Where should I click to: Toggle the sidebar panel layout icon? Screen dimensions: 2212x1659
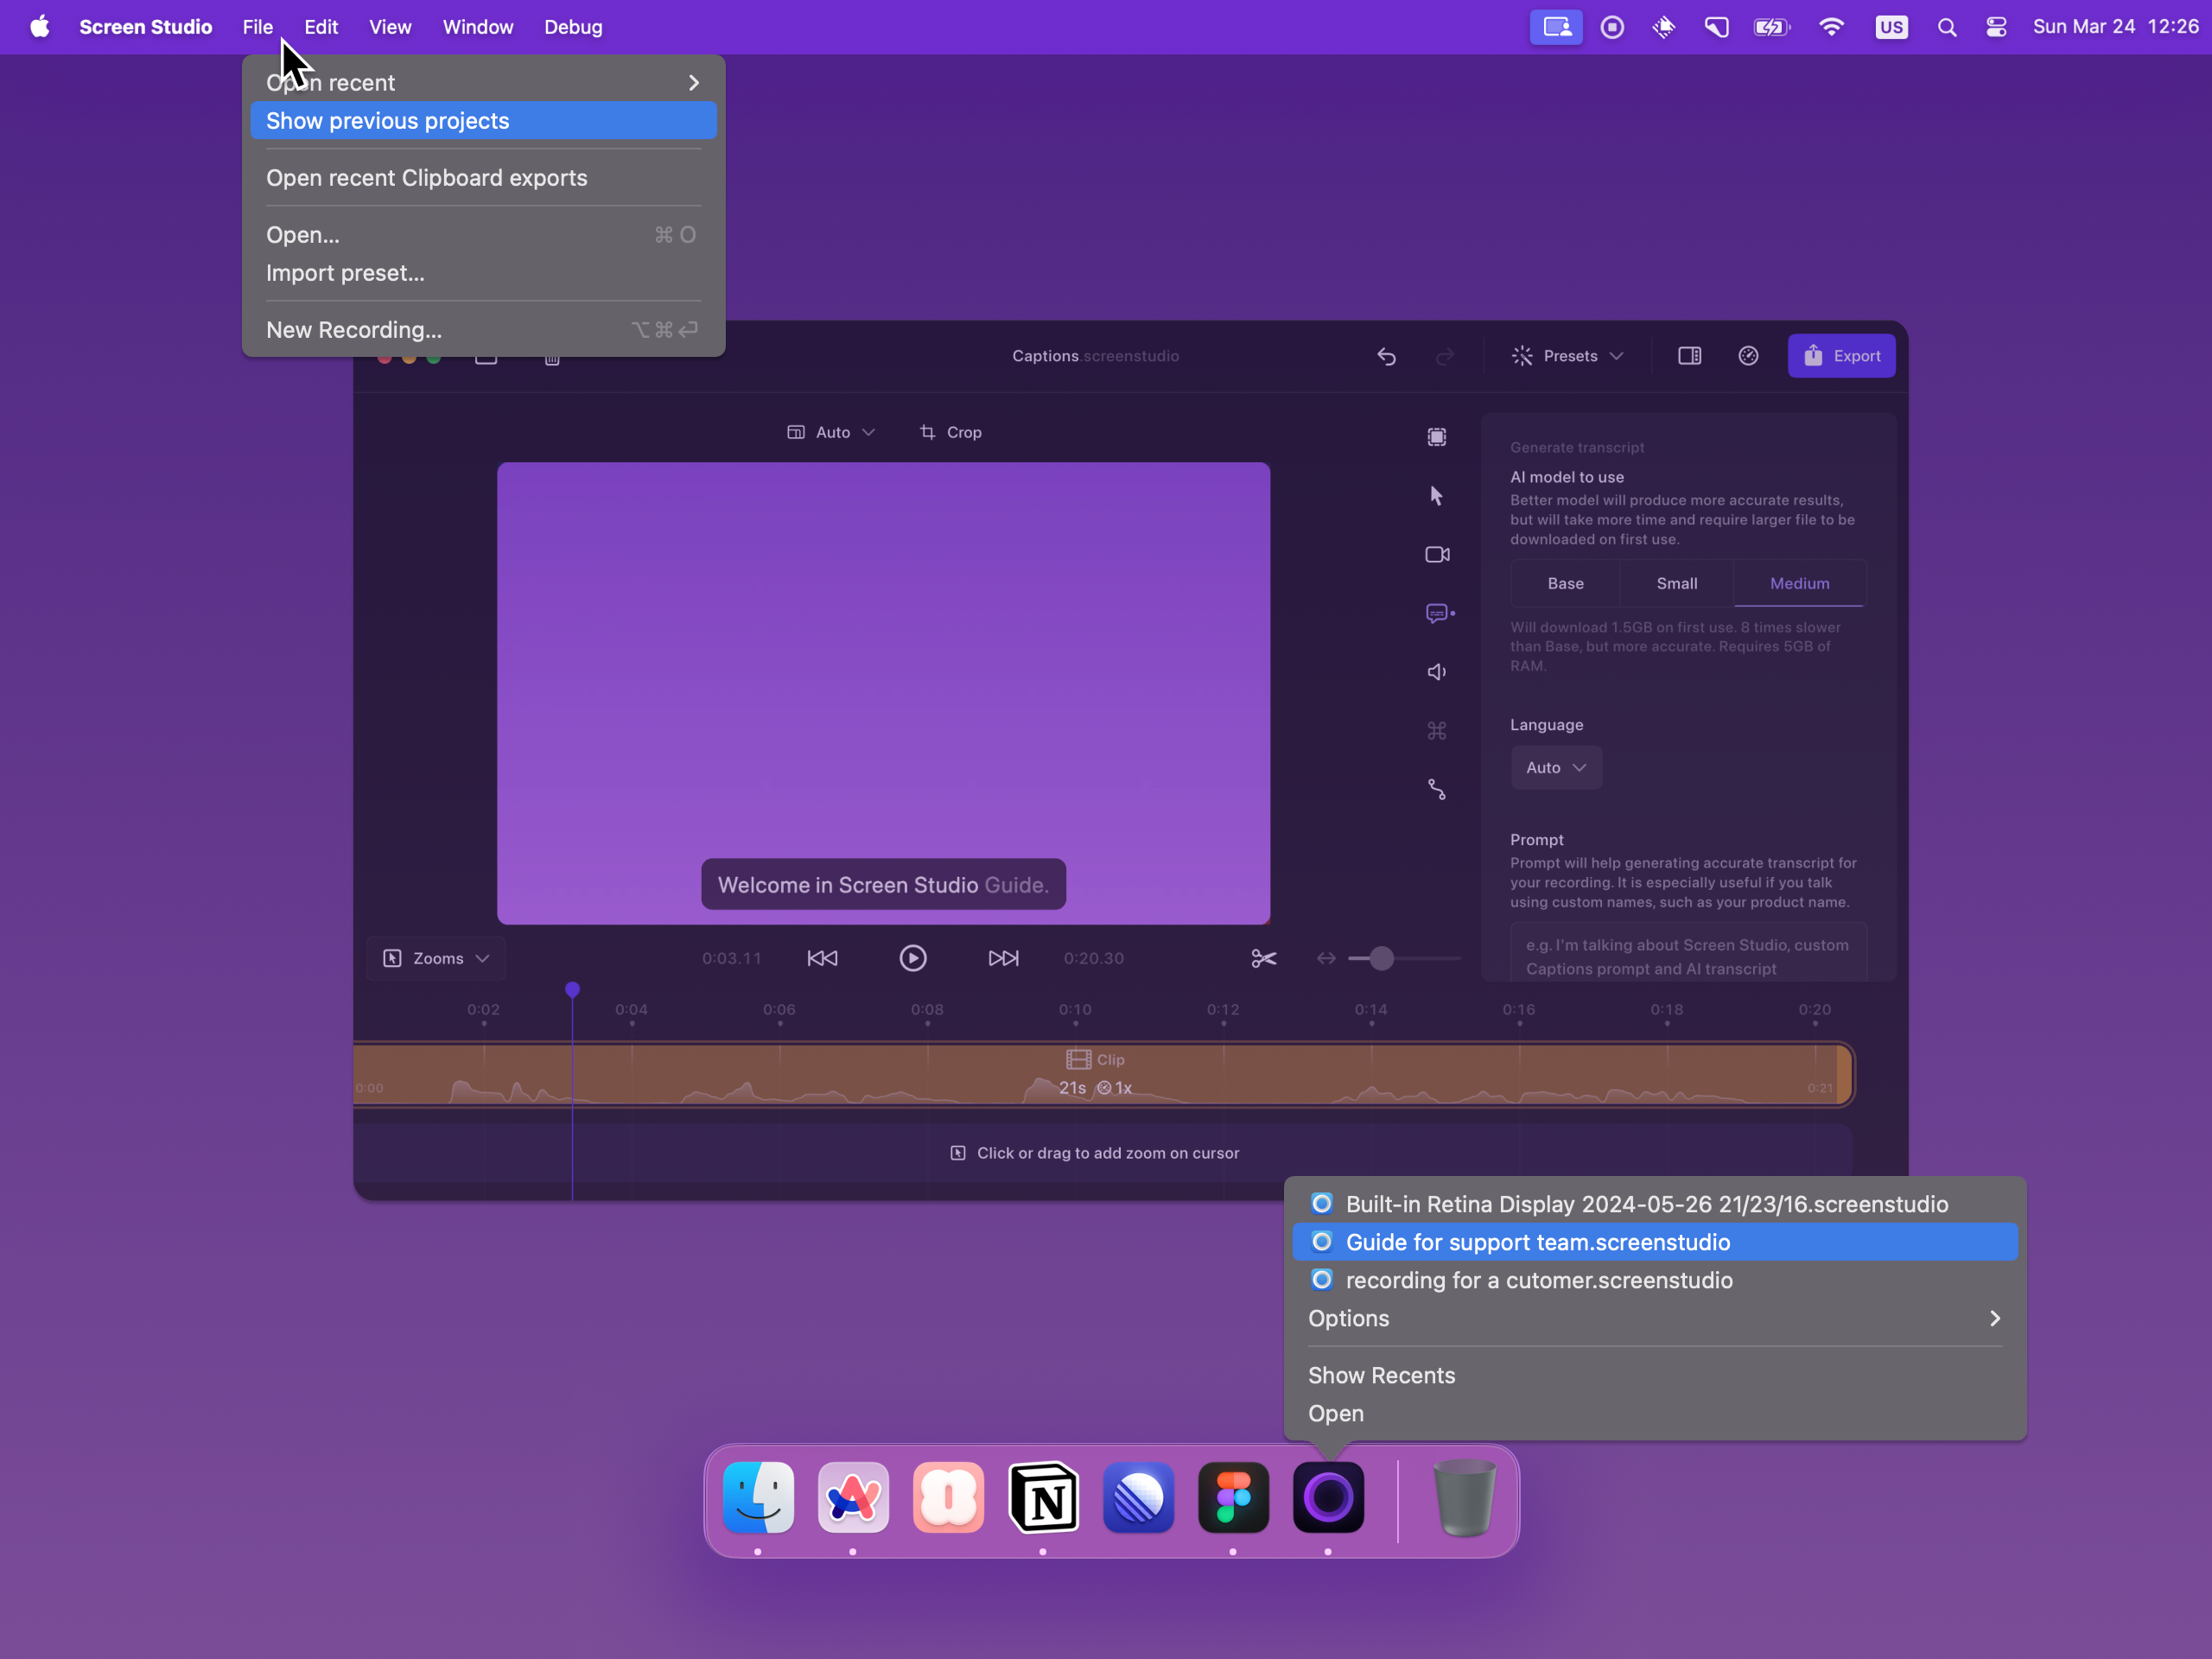[1689, 356]
